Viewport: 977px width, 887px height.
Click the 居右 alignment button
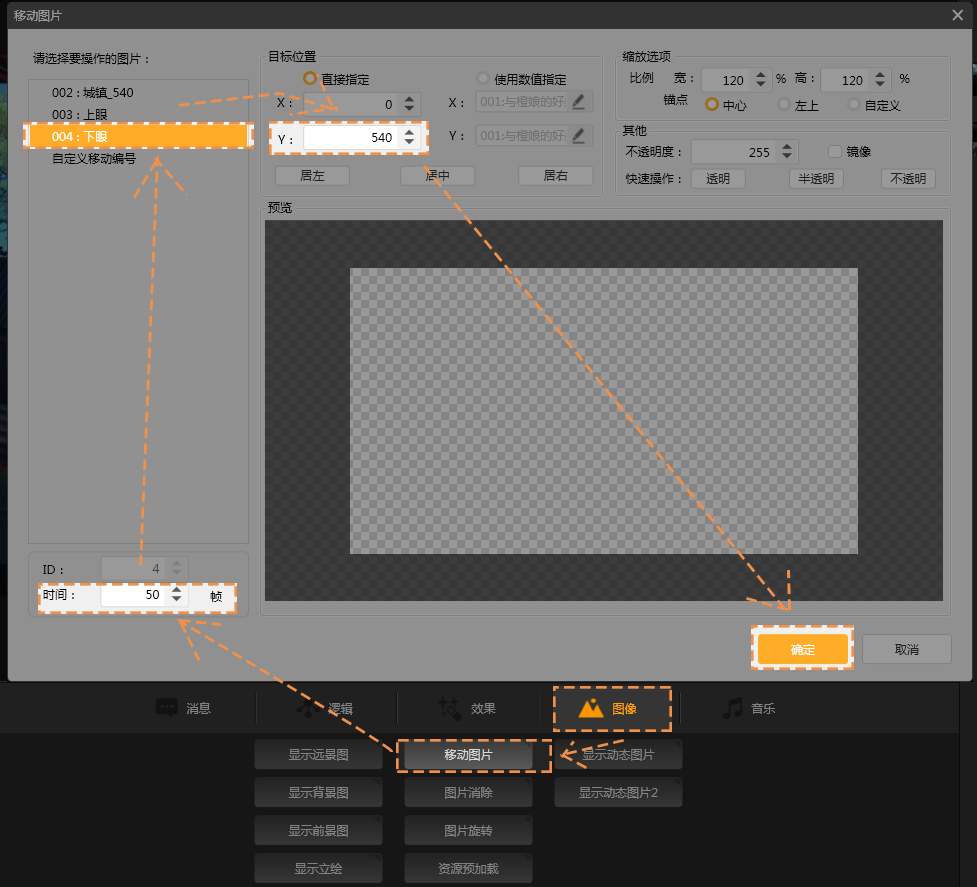(555, 176)
